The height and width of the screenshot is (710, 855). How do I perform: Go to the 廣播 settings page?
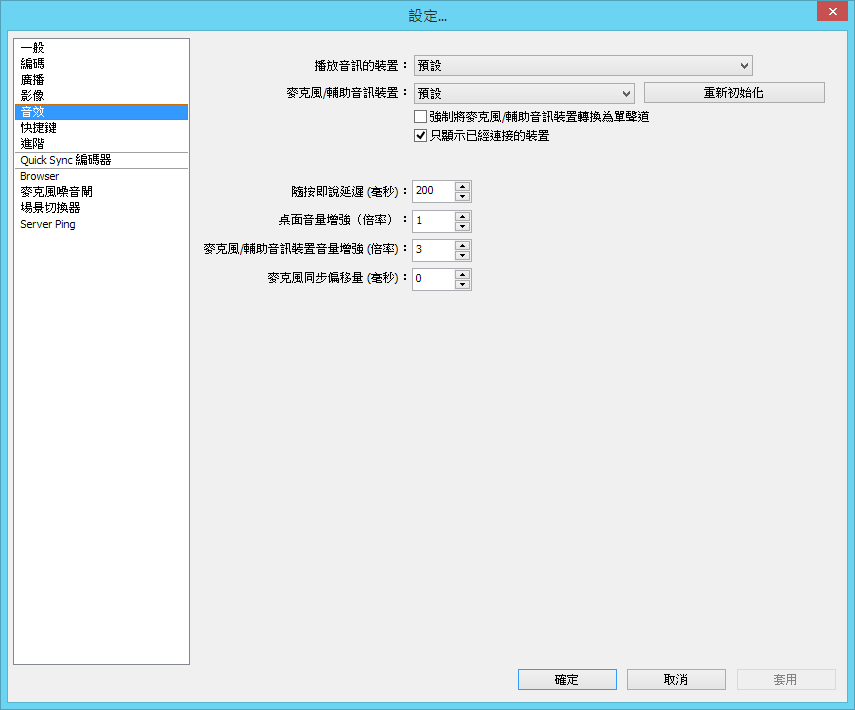101,80
